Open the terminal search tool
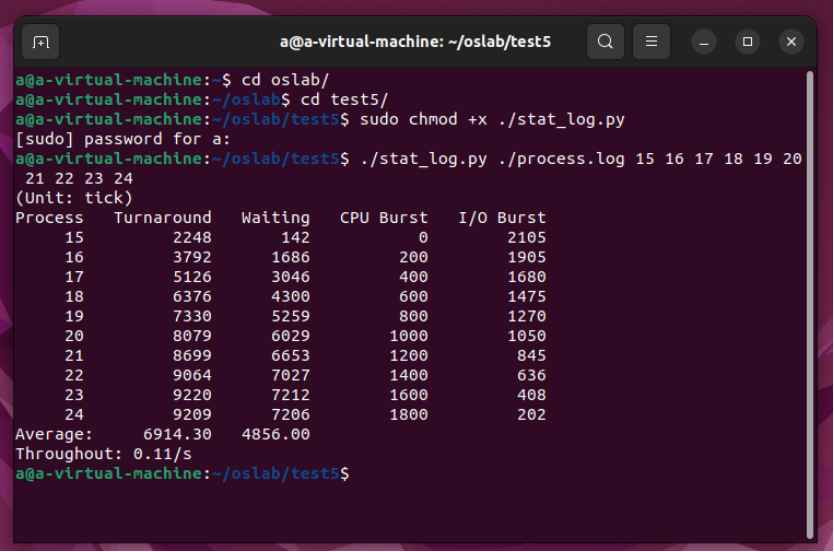 (605, 41)
